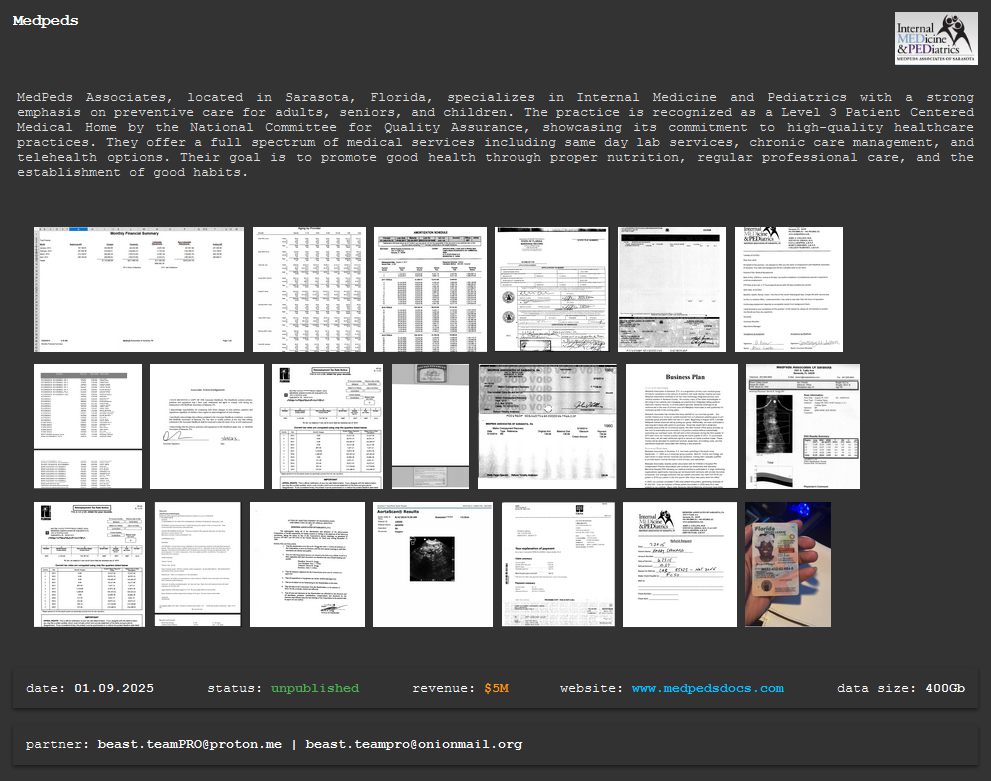Open the Monthly Financial Summary thumbnail

pos(139,289)
